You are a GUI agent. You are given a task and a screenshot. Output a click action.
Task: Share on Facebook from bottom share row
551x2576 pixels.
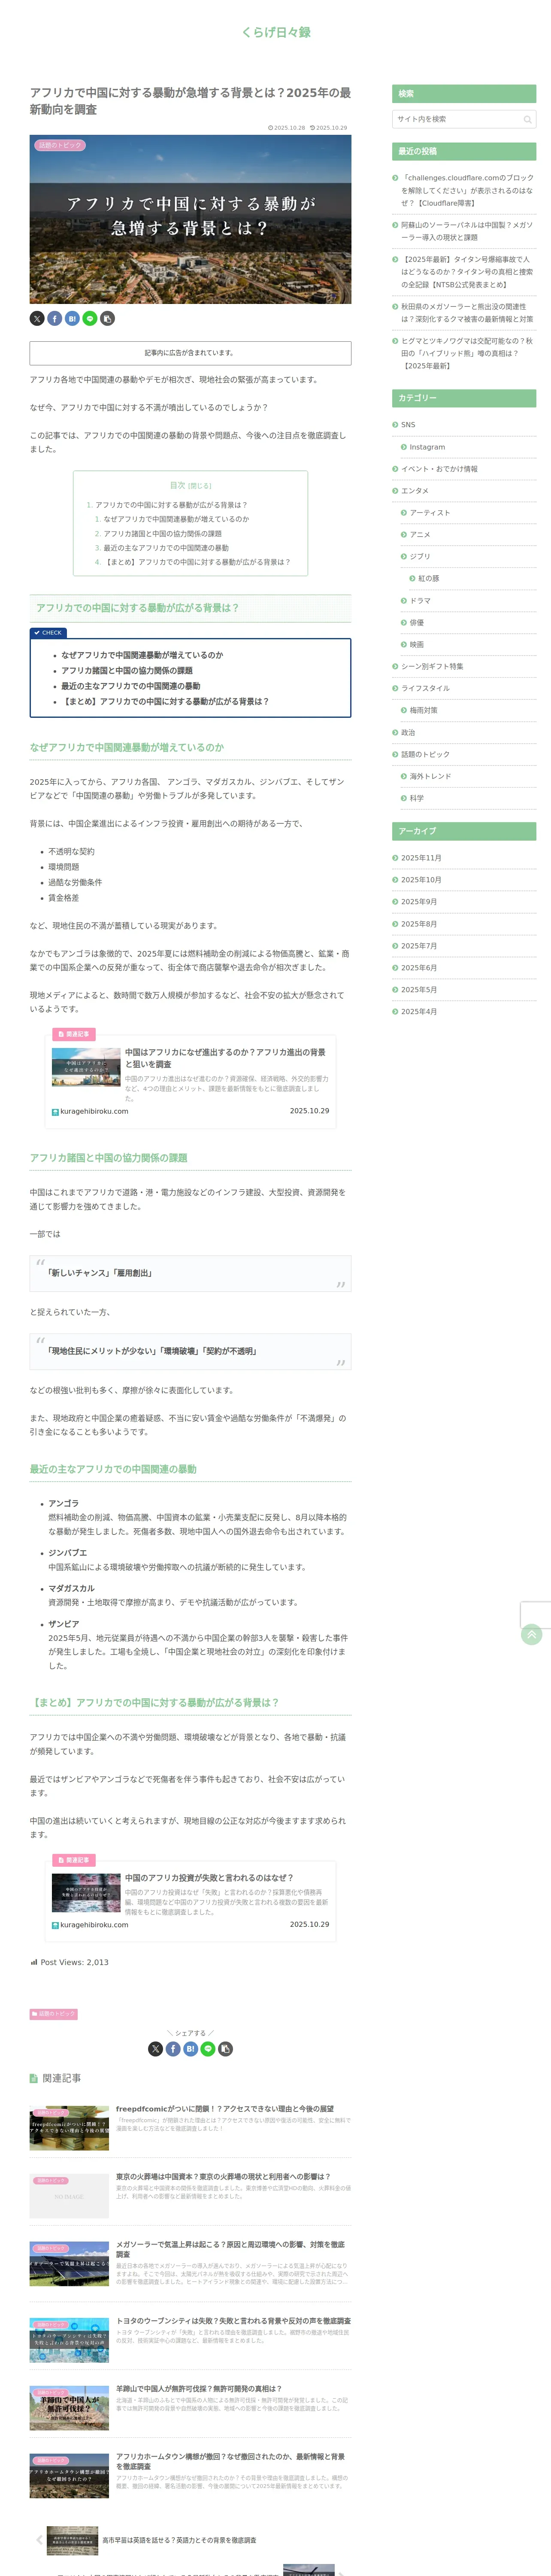[x=173, y=2049]
